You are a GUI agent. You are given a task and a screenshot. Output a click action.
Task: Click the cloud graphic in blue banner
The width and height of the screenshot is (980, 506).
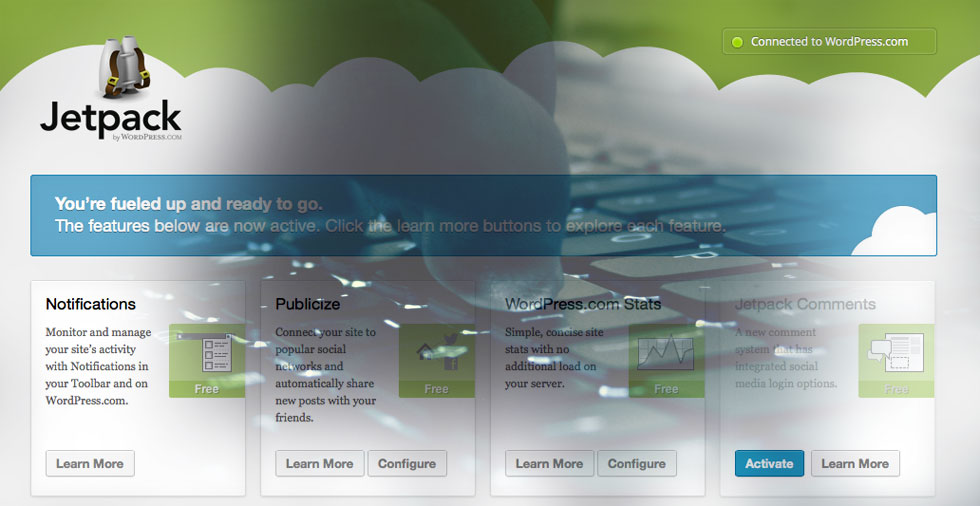(895, 232)
